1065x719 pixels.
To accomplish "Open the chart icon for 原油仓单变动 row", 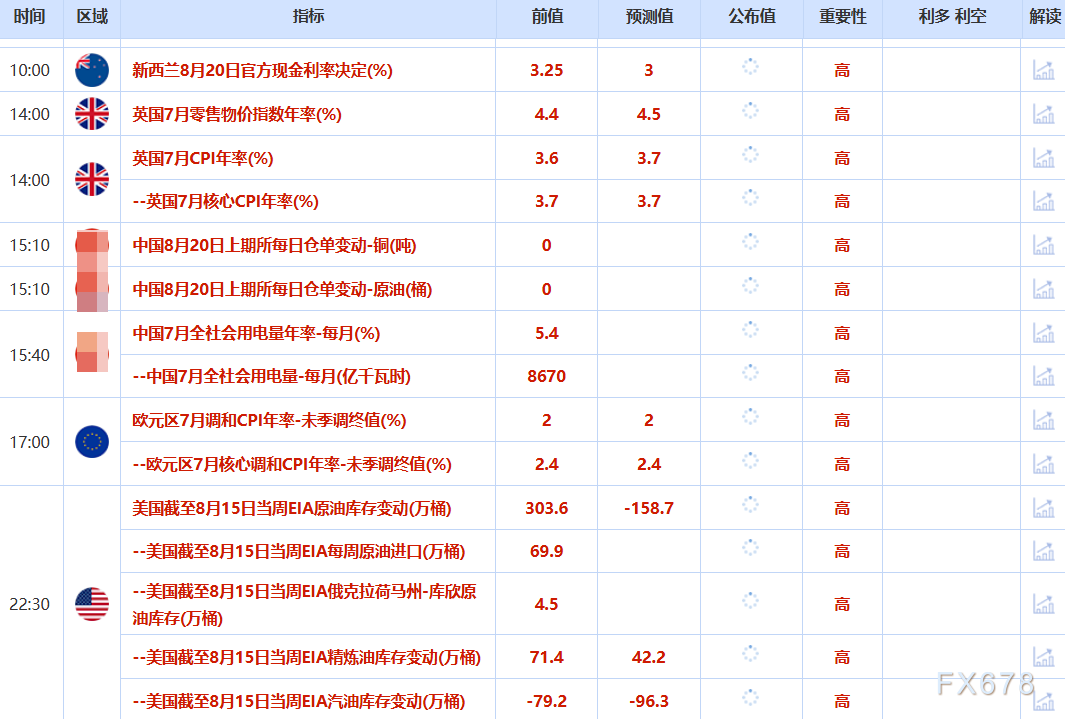I will (1046, 289).
